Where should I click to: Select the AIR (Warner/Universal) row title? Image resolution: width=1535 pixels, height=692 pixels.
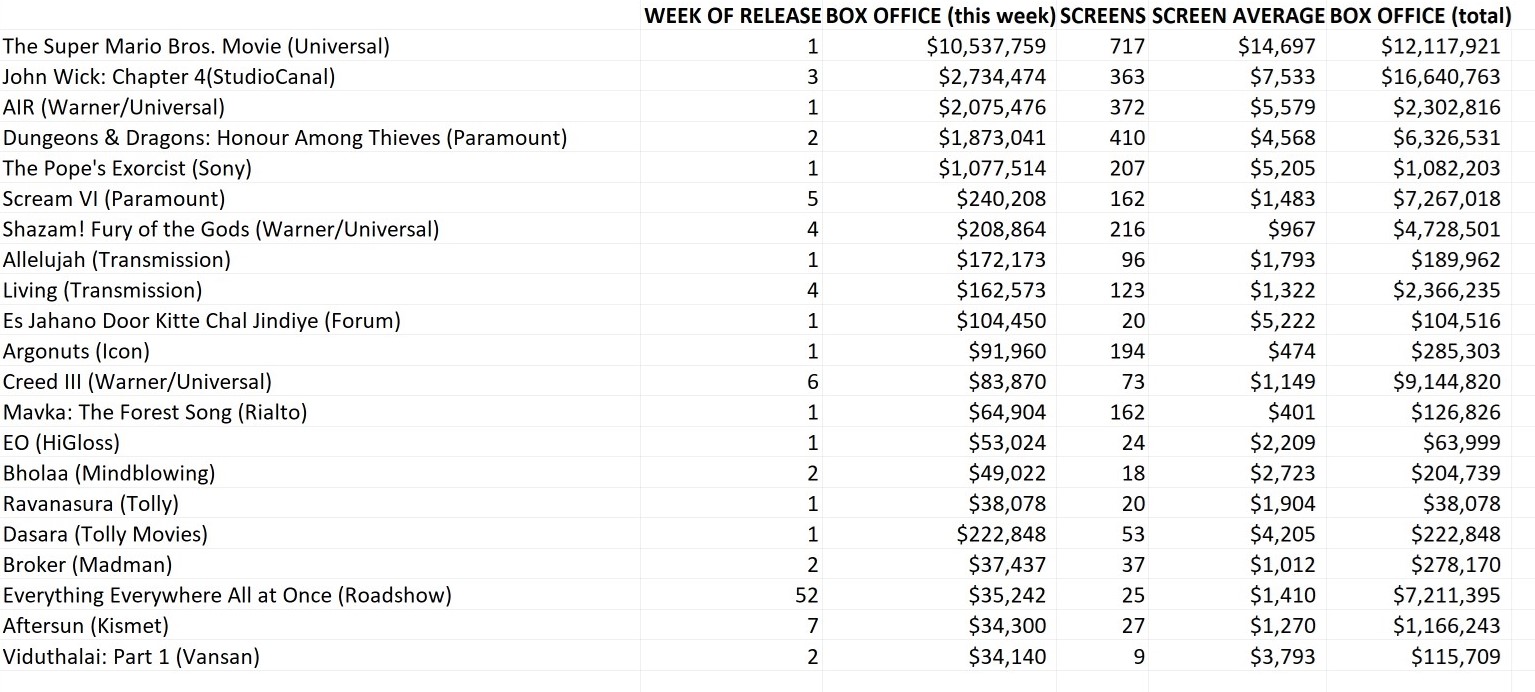pos(114,107)
